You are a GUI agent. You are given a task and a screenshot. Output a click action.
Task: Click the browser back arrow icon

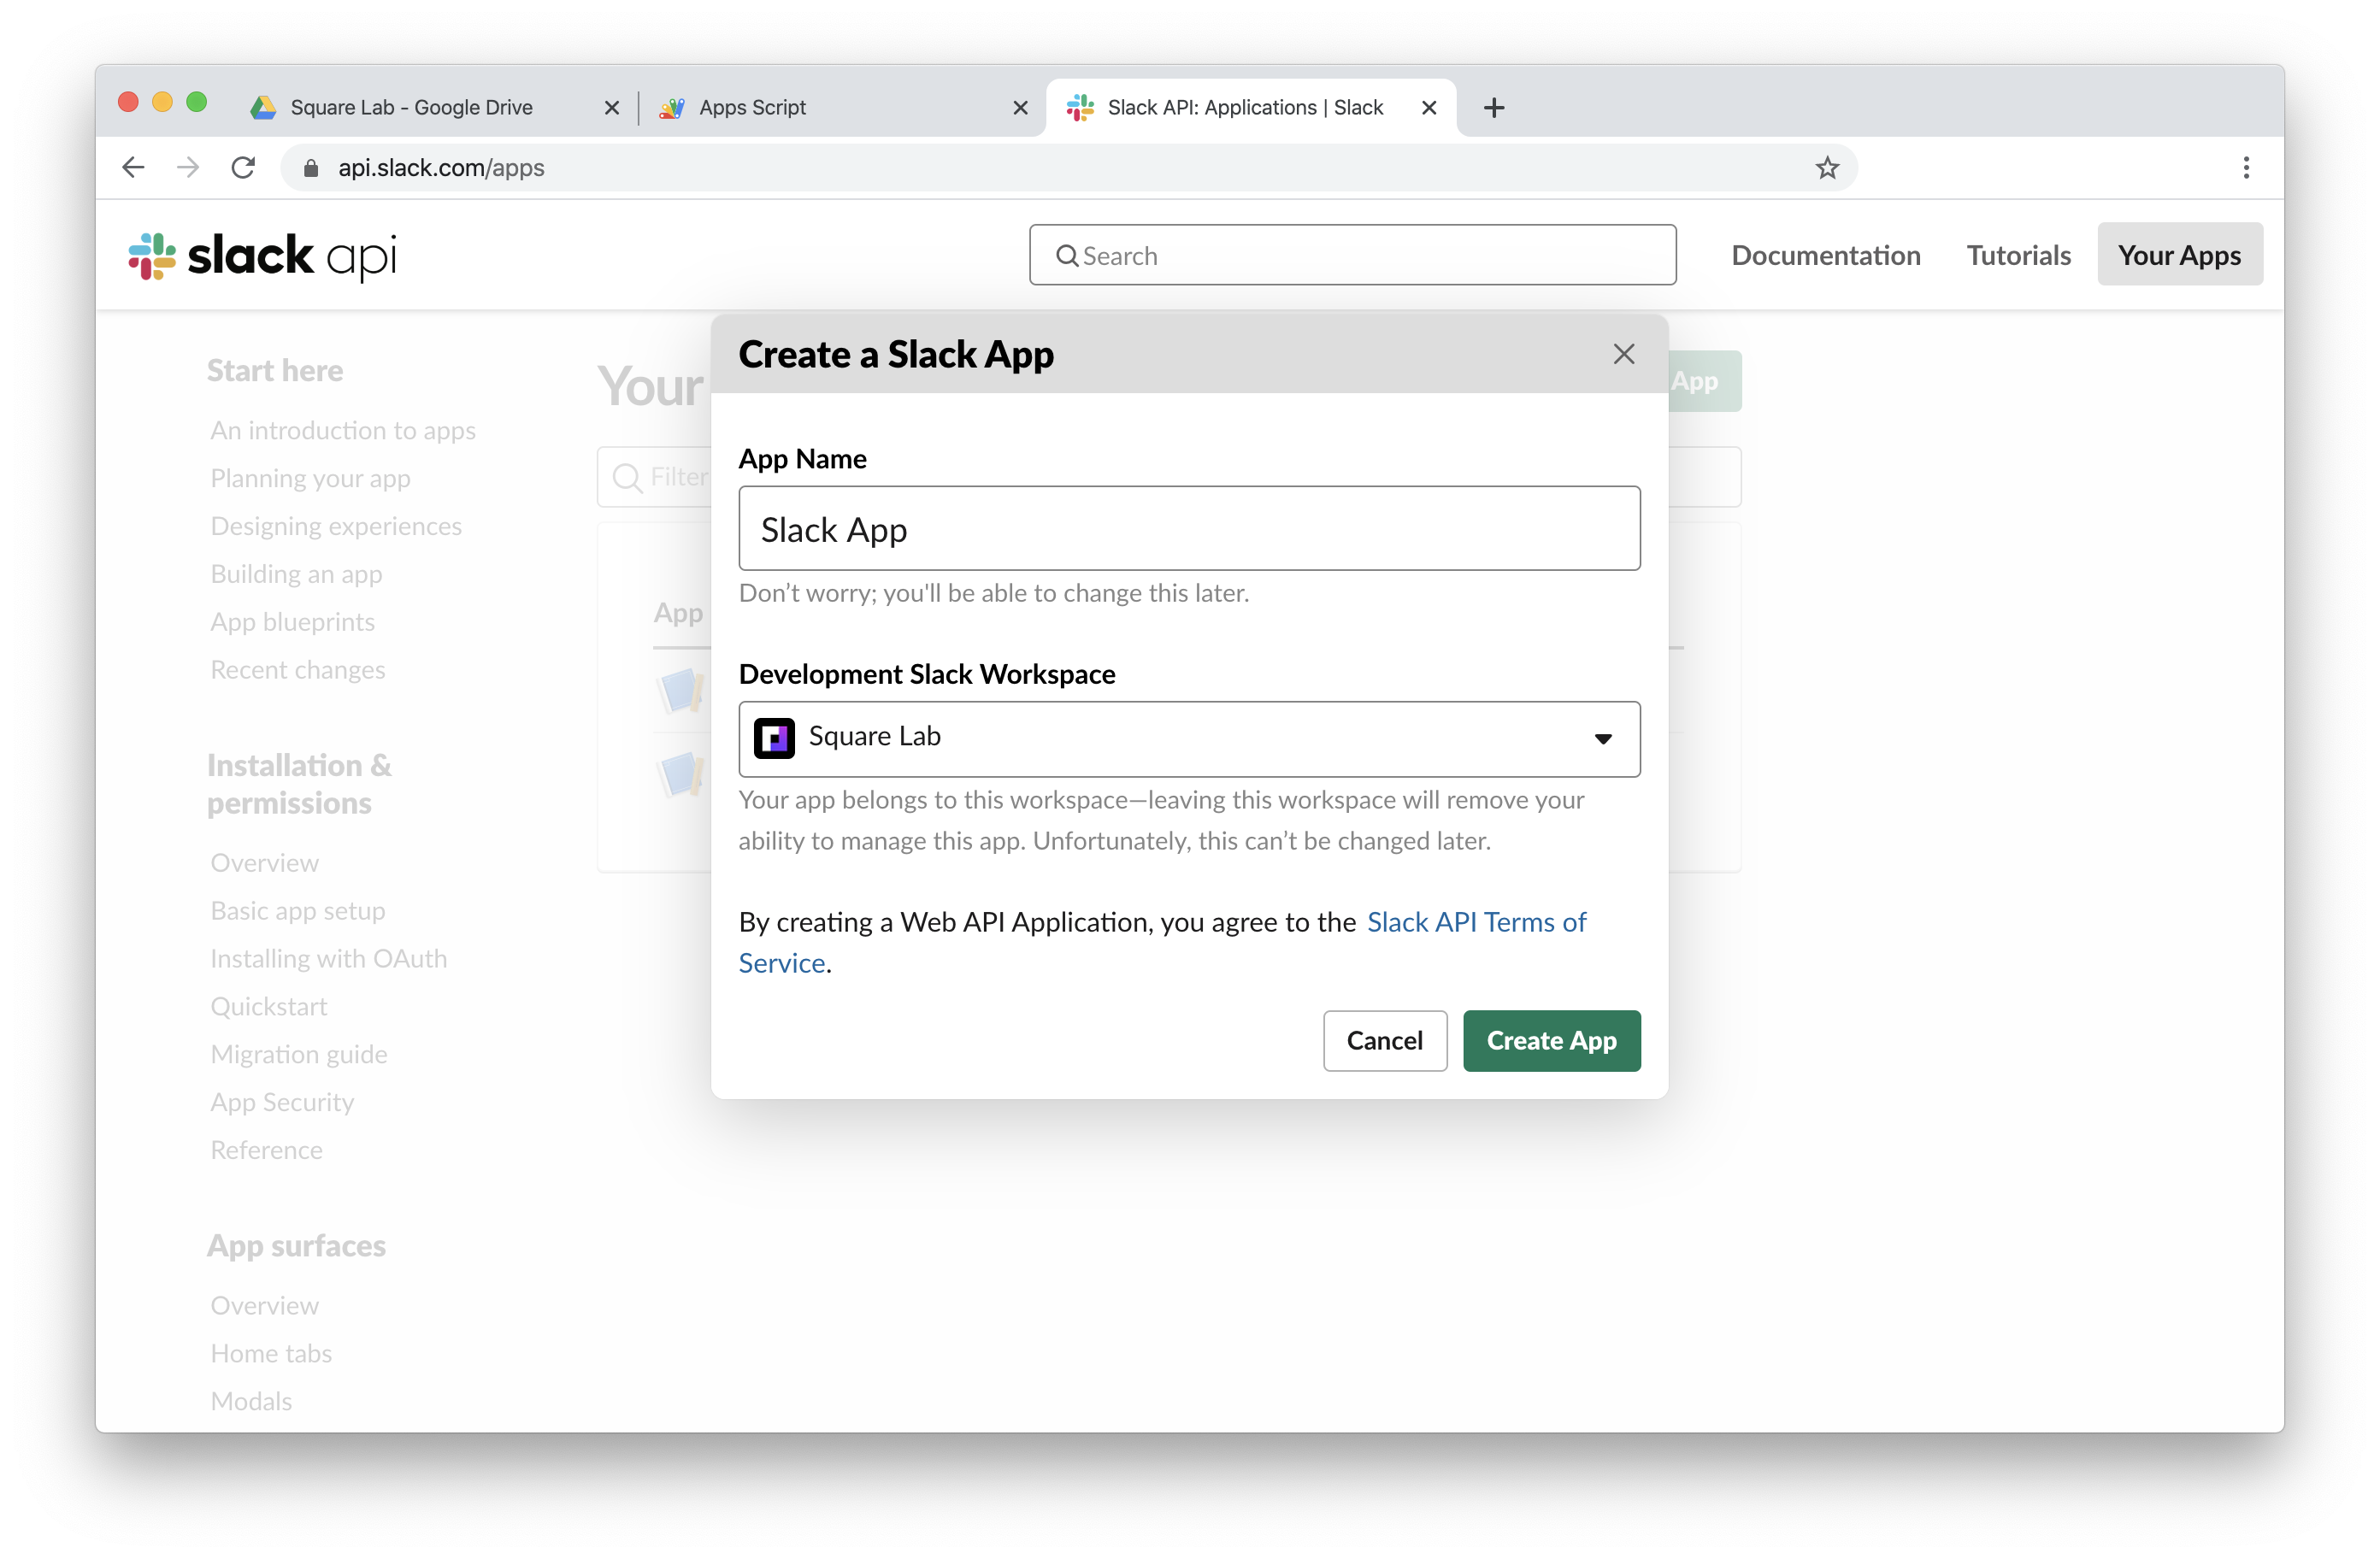[x=136, y=168]
